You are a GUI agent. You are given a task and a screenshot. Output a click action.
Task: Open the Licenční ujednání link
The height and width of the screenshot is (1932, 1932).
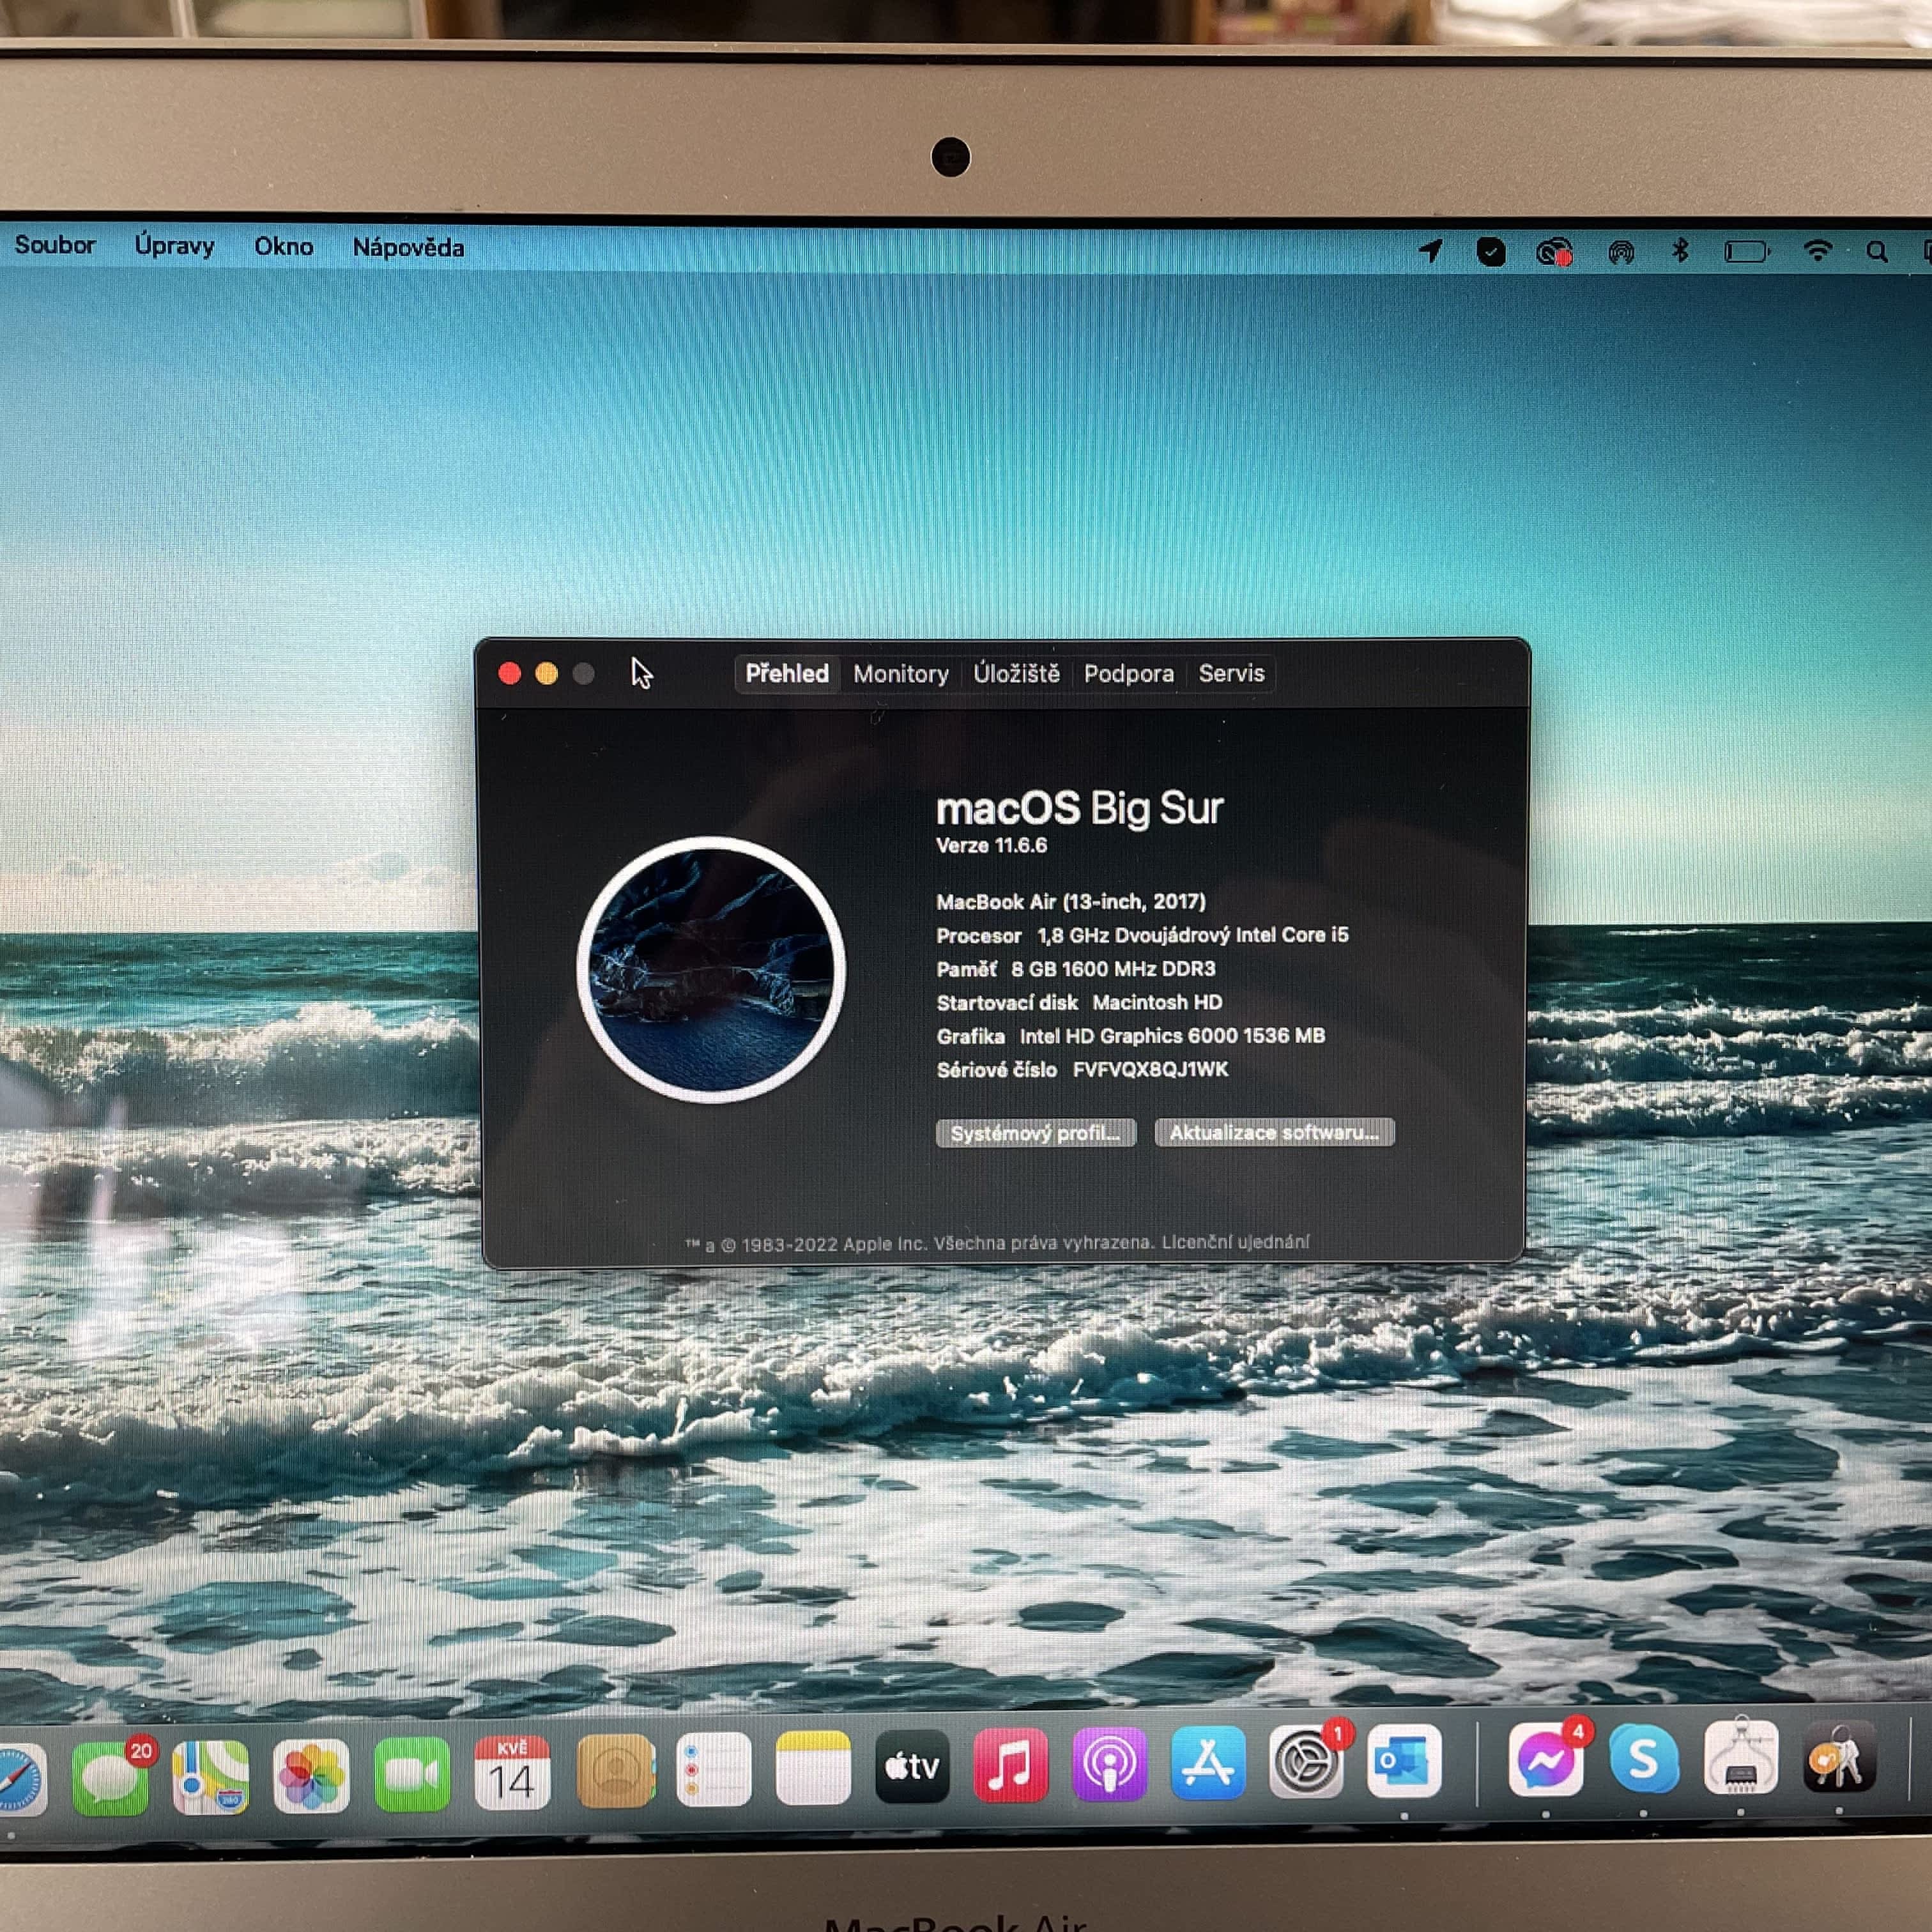point(1235,1242)
